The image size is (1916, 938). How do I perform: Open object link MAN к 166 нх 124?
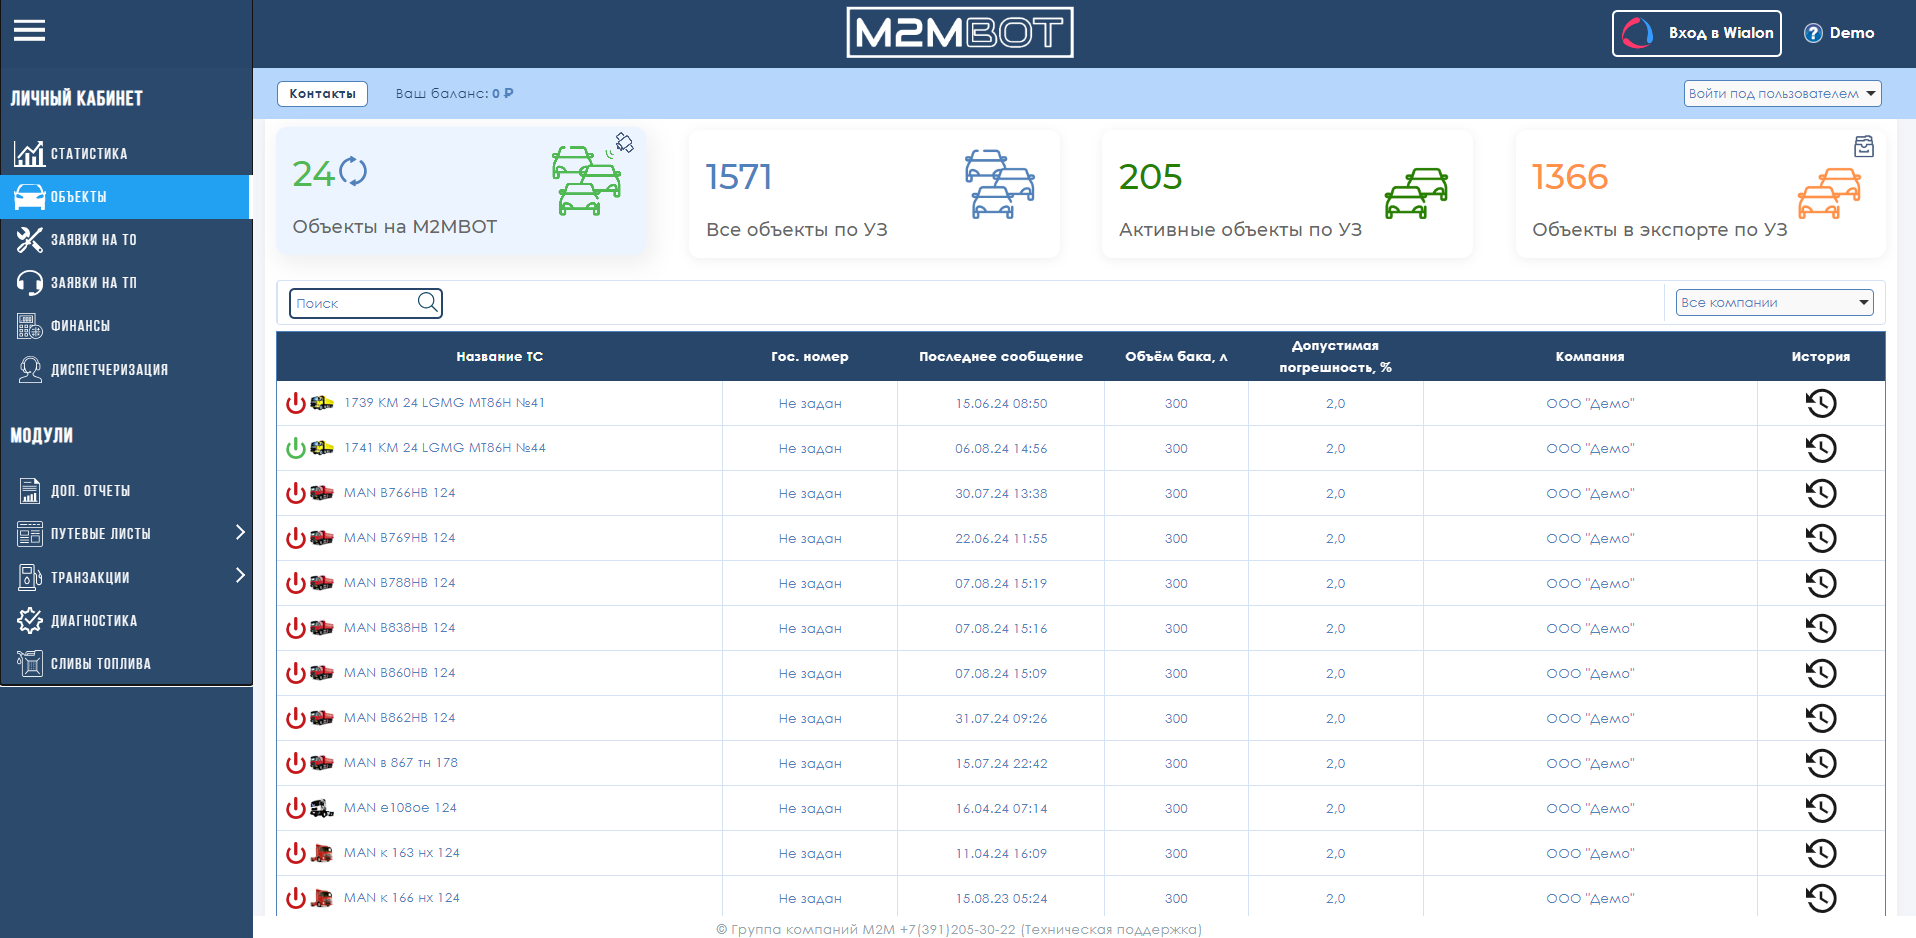[402, 897]
